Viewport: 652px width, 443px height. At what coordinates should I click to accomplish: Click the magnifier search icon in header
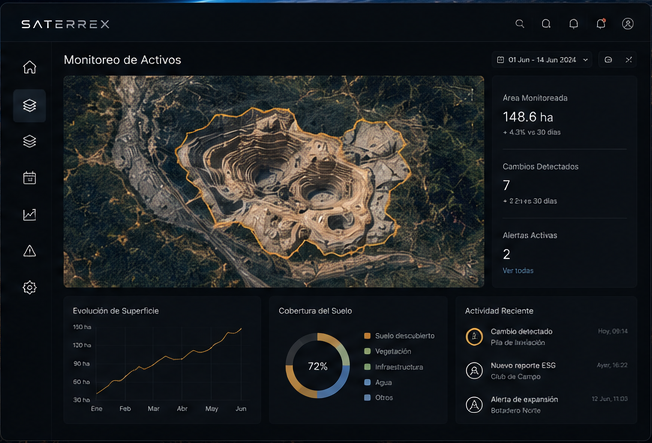(x=520, y=24)
